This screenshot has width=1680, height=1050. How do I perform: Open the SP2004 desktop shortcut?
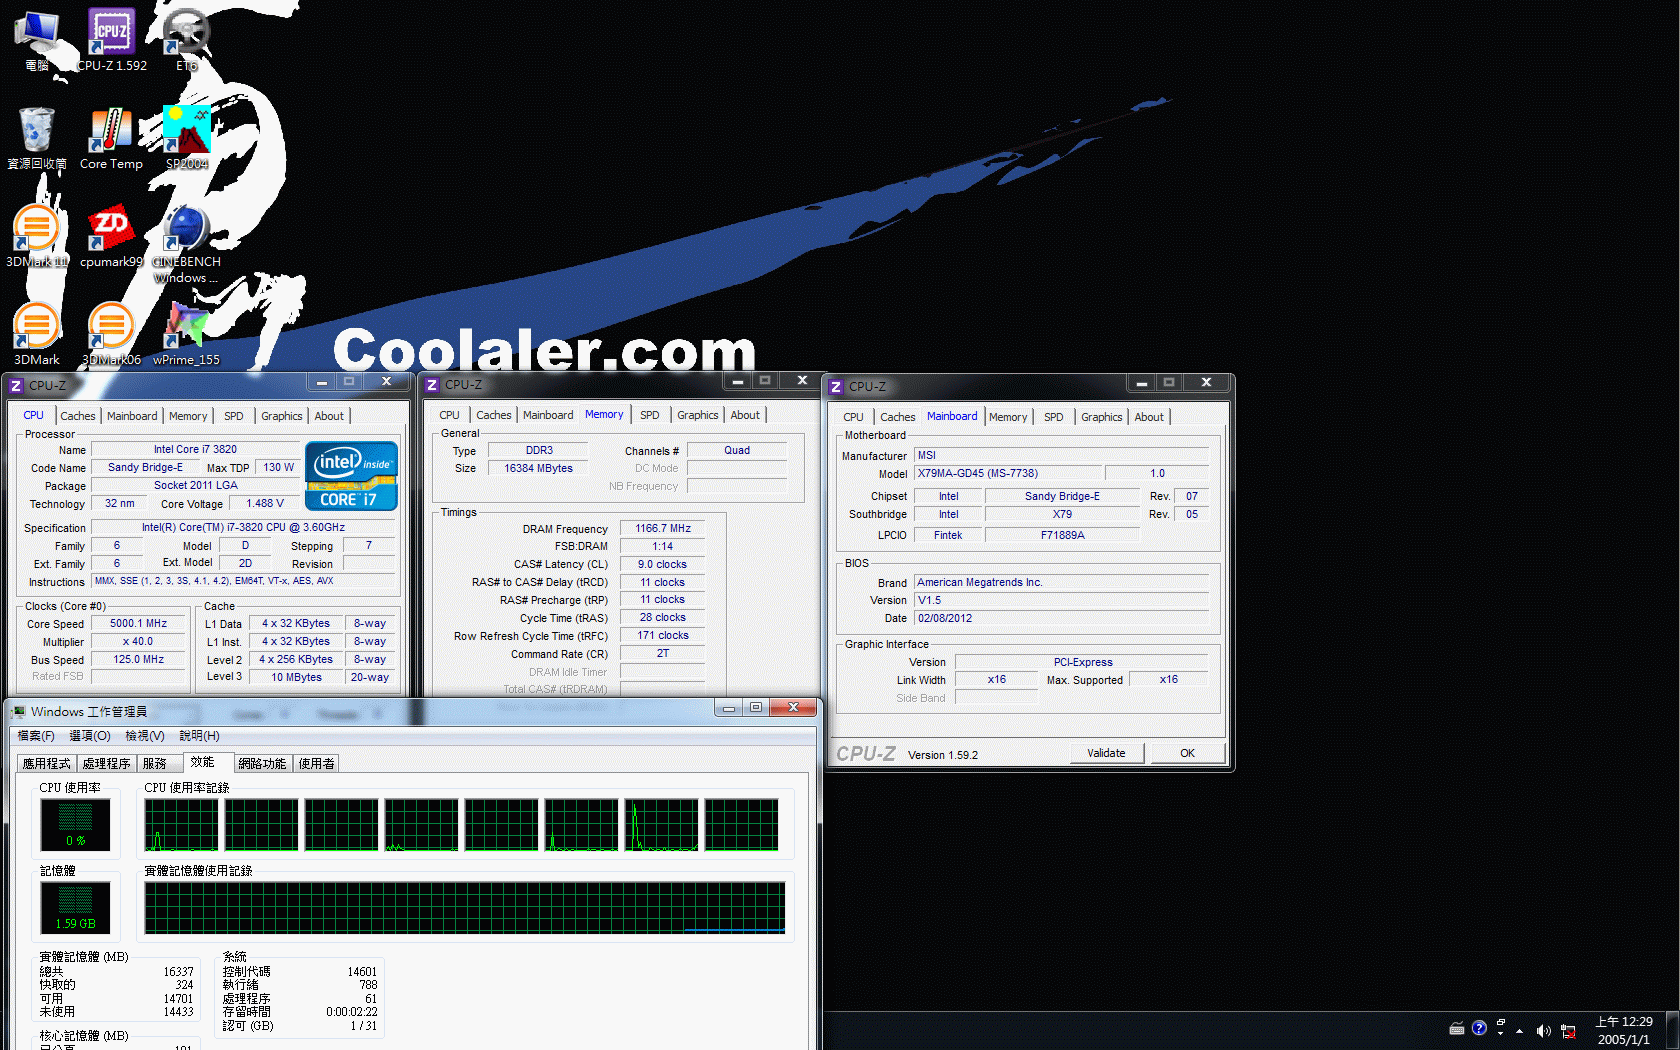[187, 138]
